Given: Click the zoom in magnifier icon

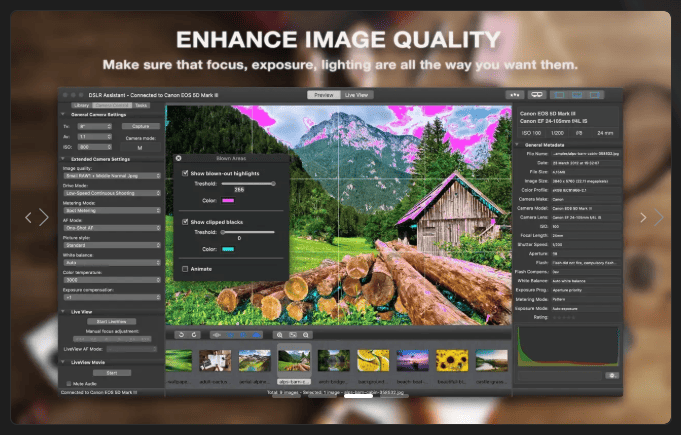Looking at the screenshot, I should [279, 335].
